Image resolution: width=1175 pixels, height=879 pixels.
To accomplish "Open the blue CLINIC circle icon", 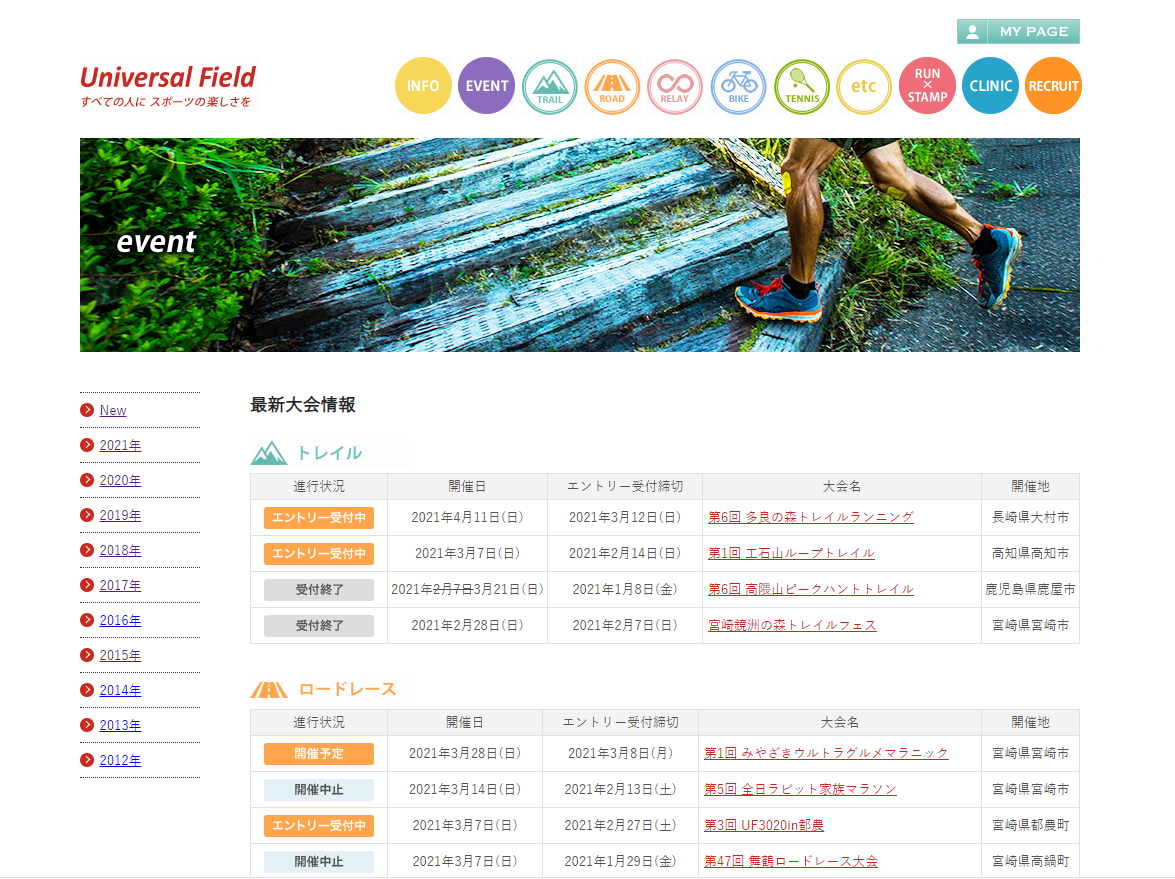I will tap(990, 85).
